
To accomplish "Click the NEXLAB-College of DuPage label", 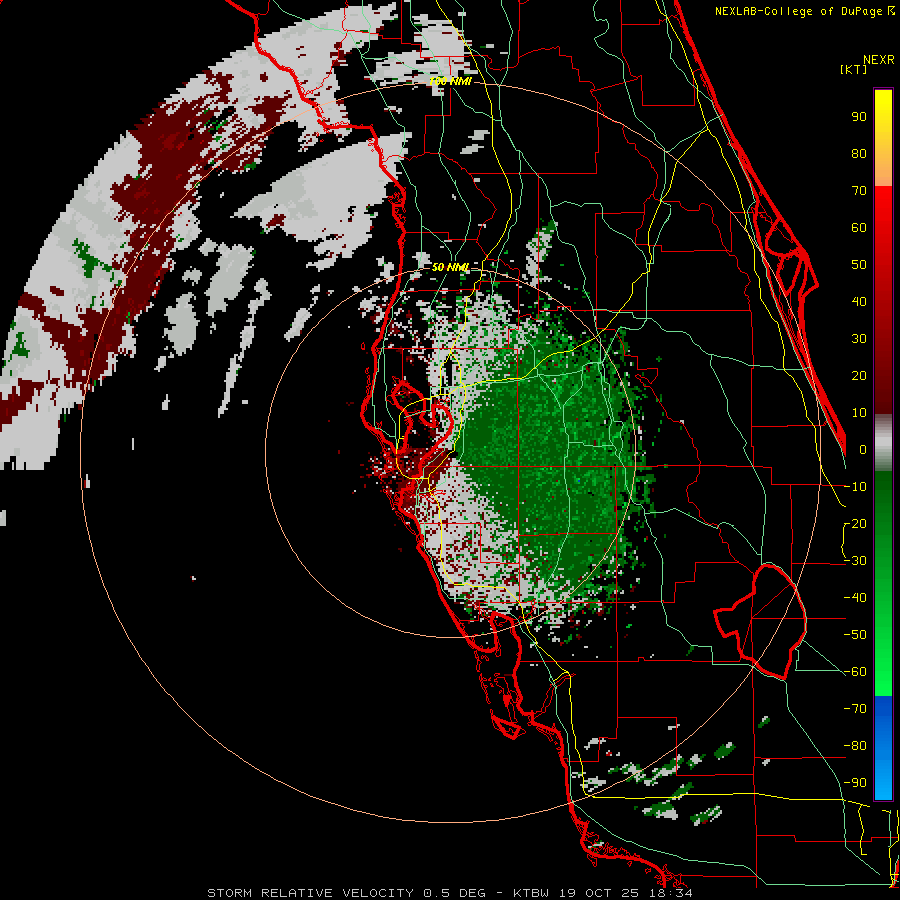I will point(798,11).
